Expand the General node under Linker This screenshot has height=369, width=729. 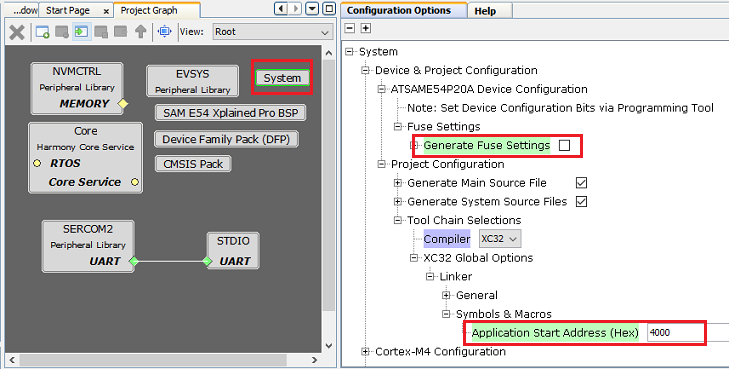tap(446, 295)
